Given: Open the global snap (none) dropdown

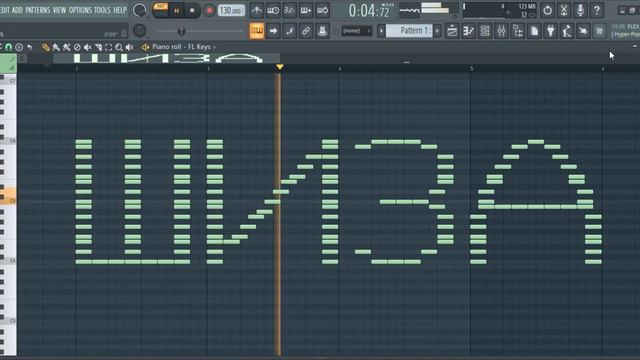Looking at the screenshot, I should (356, 31).
